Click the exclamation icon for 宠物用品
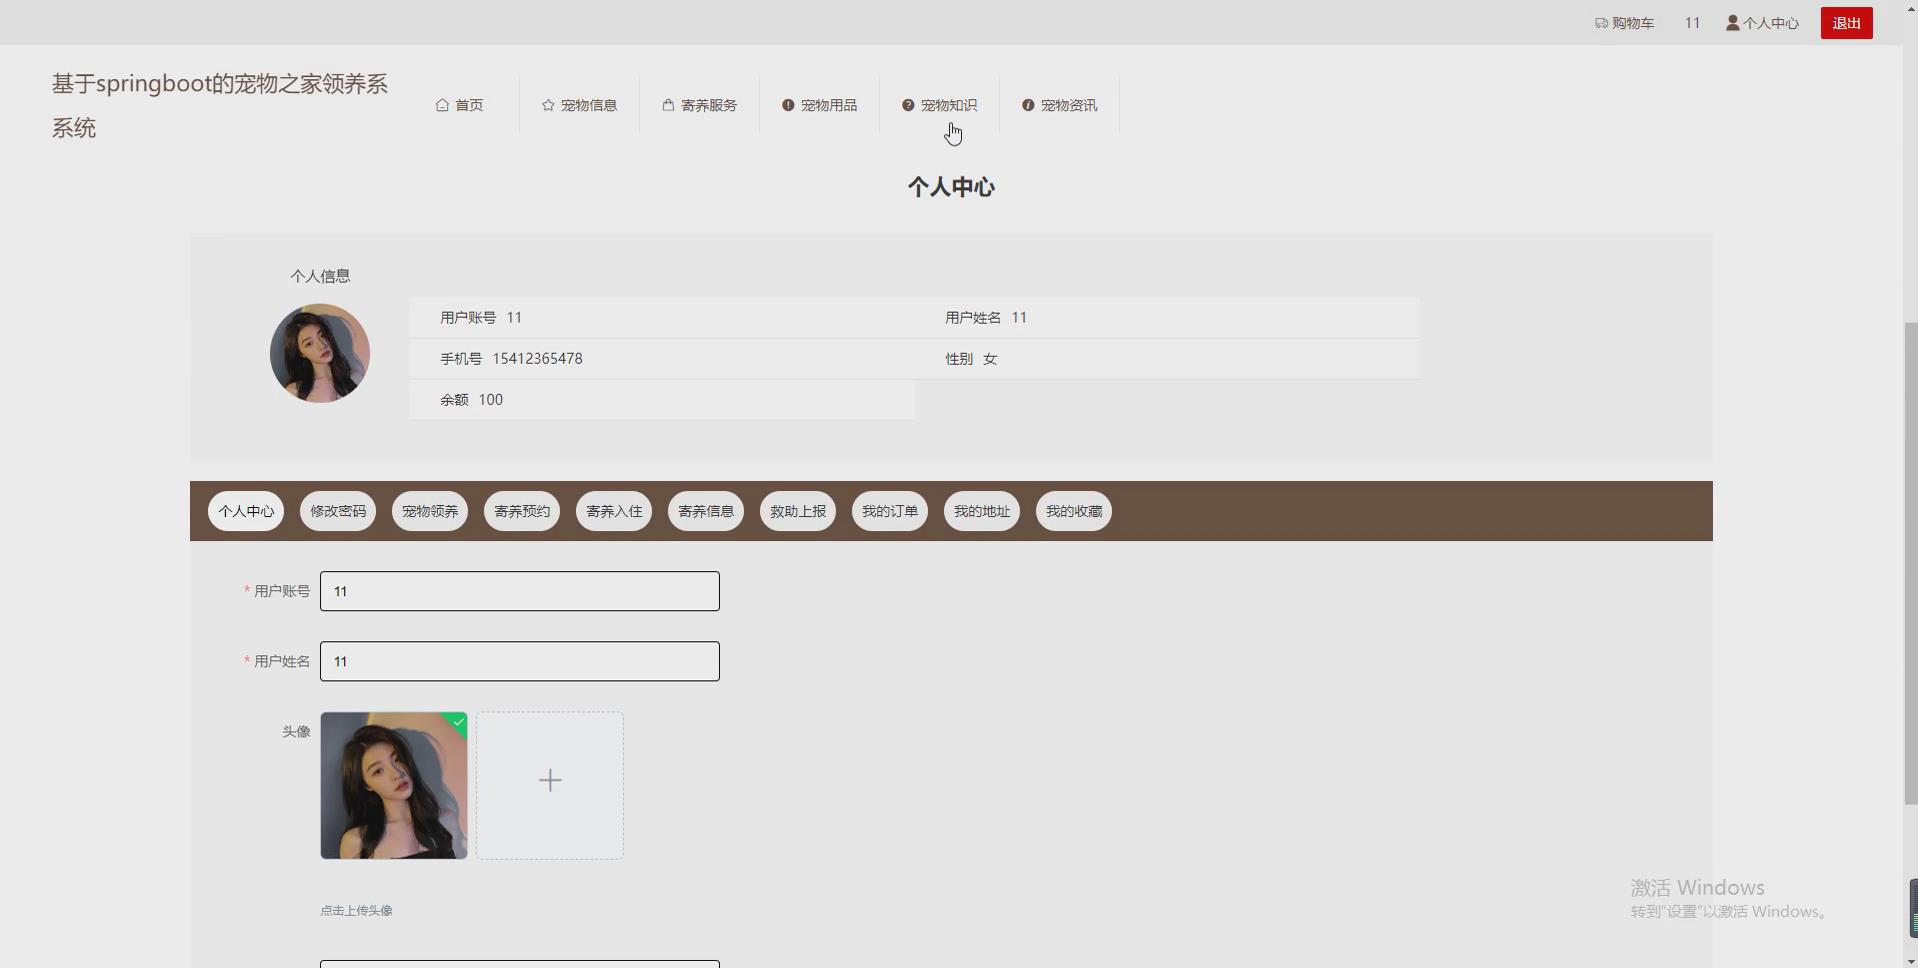Screen dimensions: 1918x968 pyautogui.click(x=788, y=105)
